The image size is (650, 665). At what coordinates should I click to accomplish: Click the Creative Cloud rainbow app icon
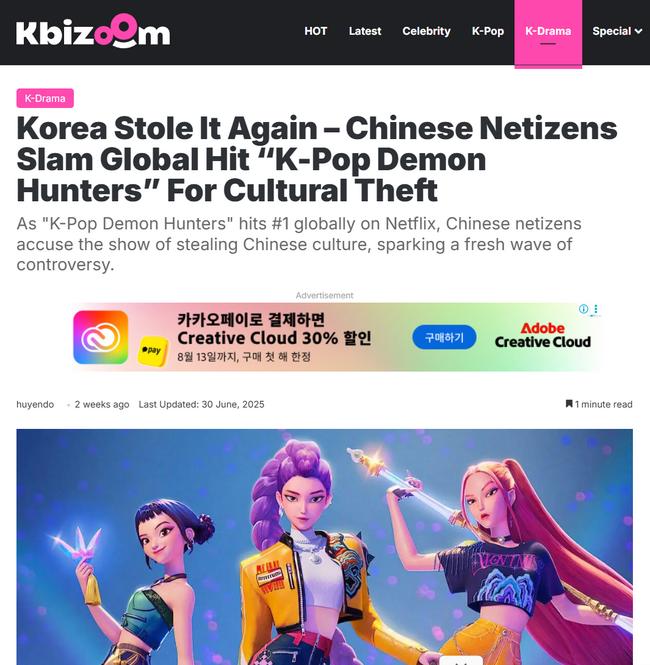click(100, 337)
